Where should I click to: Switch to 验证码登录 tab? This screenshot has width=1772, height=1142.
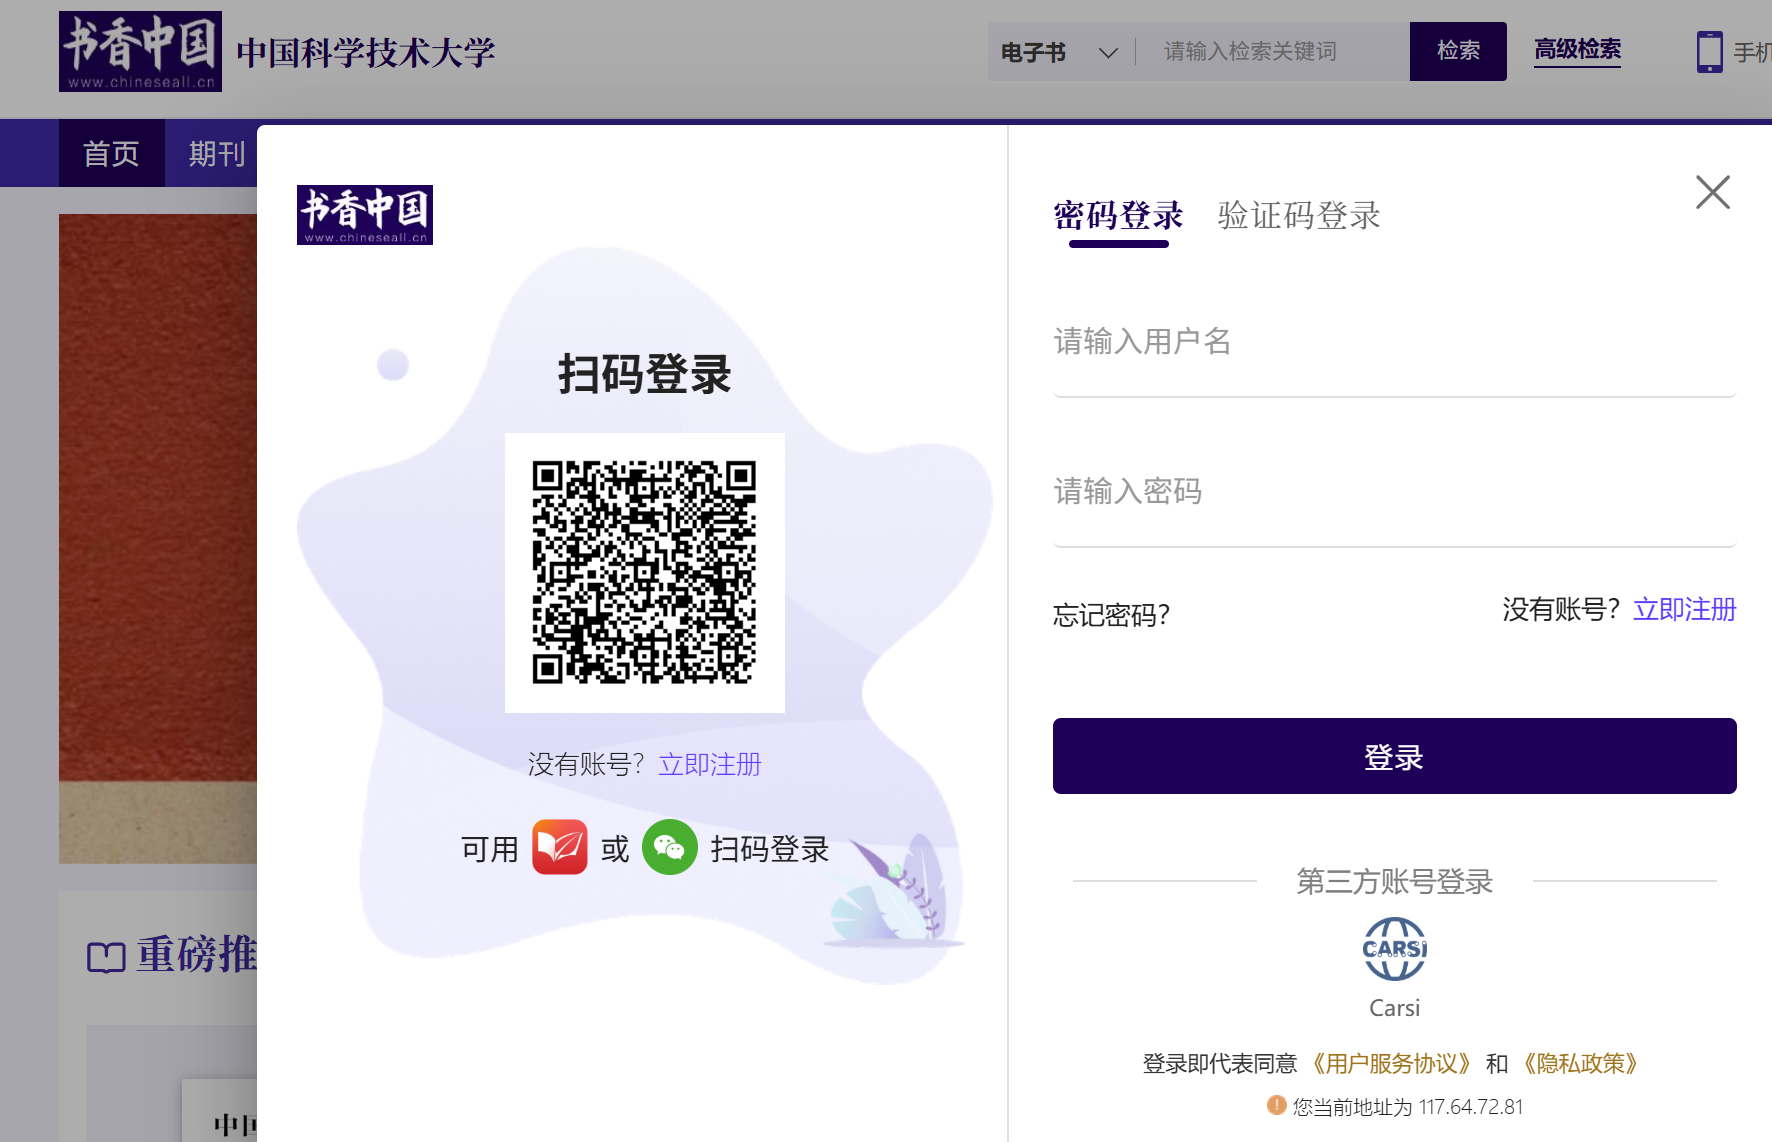tap(1298, 215)
